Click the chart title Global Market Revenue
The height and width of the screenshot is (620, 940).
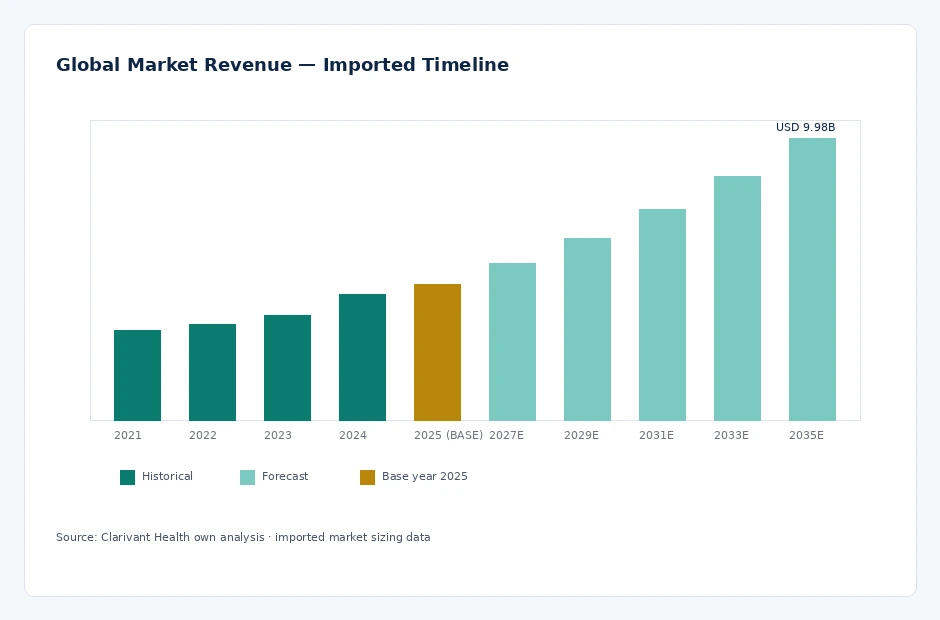pos(282,65)
